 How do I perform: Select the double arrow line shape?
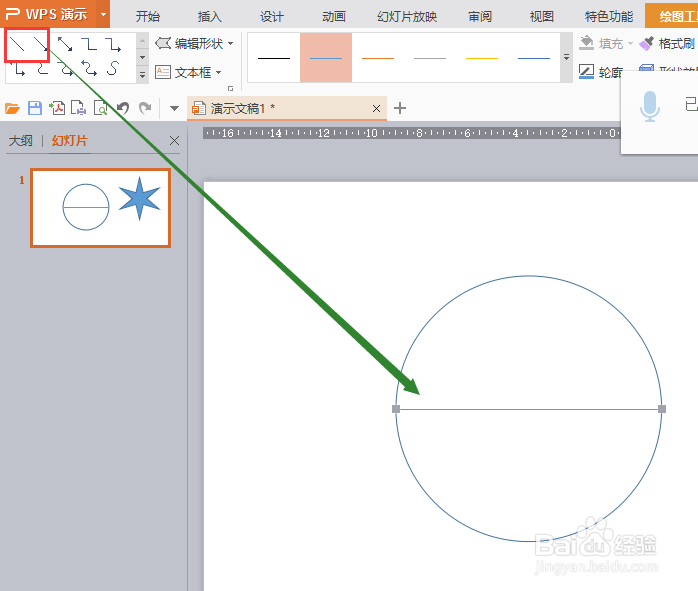(65, 44)
